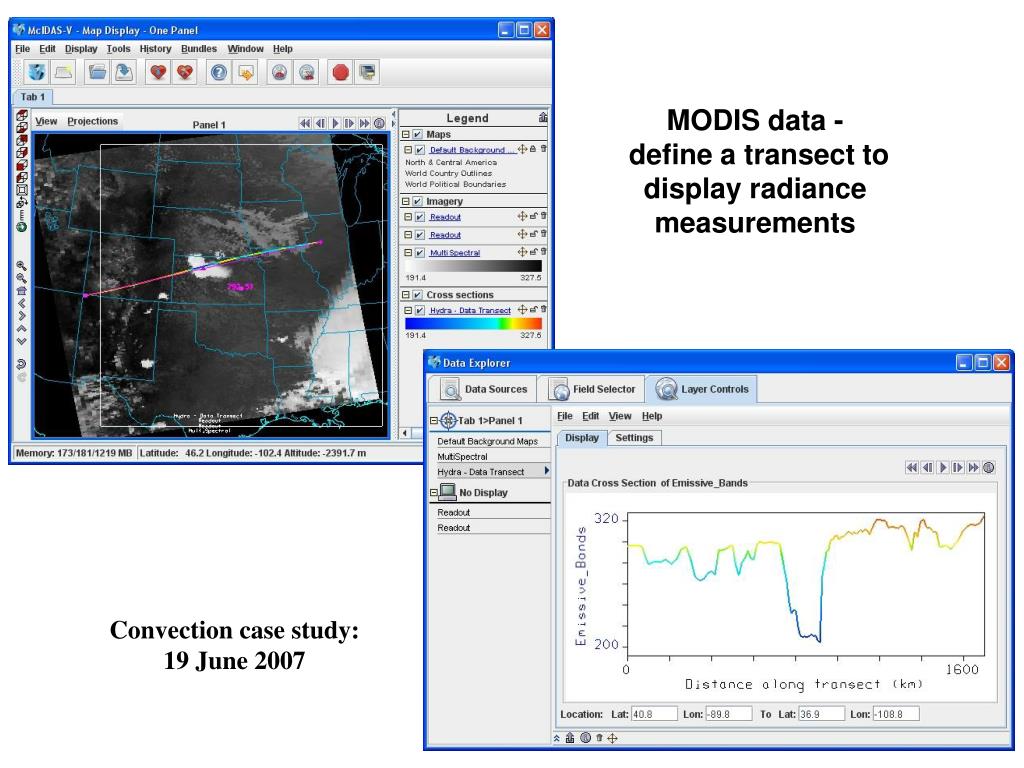Click the home reset-view icon beside map

22,291
